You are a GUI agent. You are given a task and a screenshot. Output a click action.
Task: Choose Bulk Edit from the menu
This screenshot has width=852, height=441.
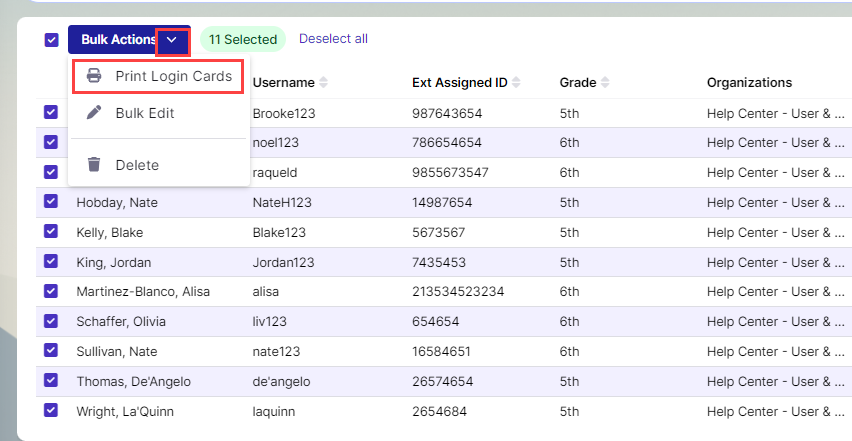click(x=145, y=113)
